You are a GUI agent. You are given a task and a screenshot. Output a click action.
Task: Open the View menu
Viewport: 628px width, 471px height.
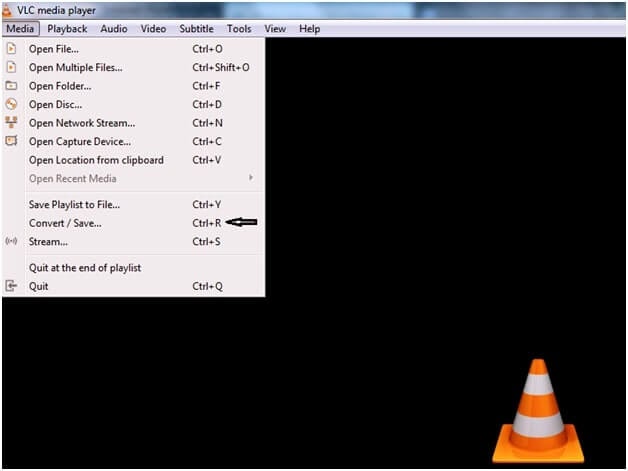pos(275,29)
